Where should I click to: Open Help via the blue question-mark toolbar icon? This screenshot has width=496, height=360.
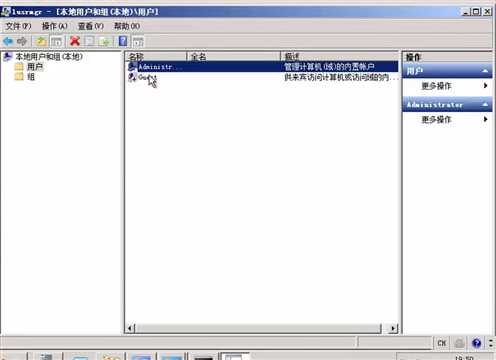pyautogui.click(x=123, y=41)
